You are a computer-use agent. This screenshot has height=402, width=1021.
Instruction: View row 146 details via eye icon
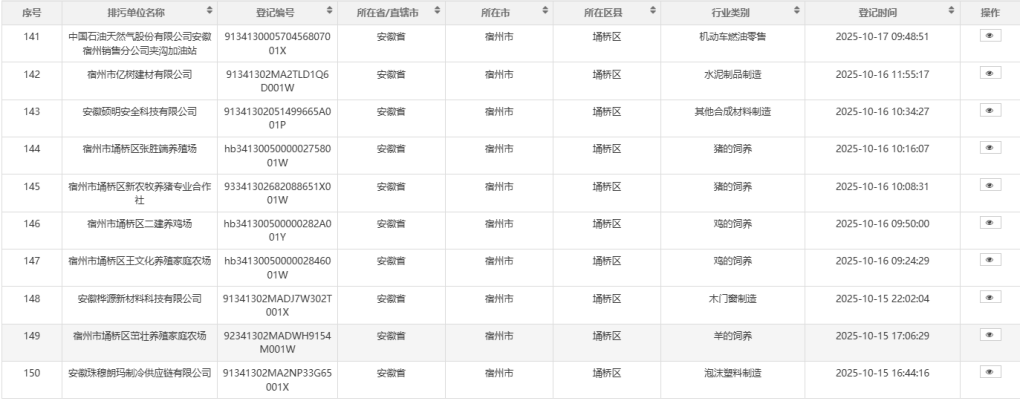(990, 222)
